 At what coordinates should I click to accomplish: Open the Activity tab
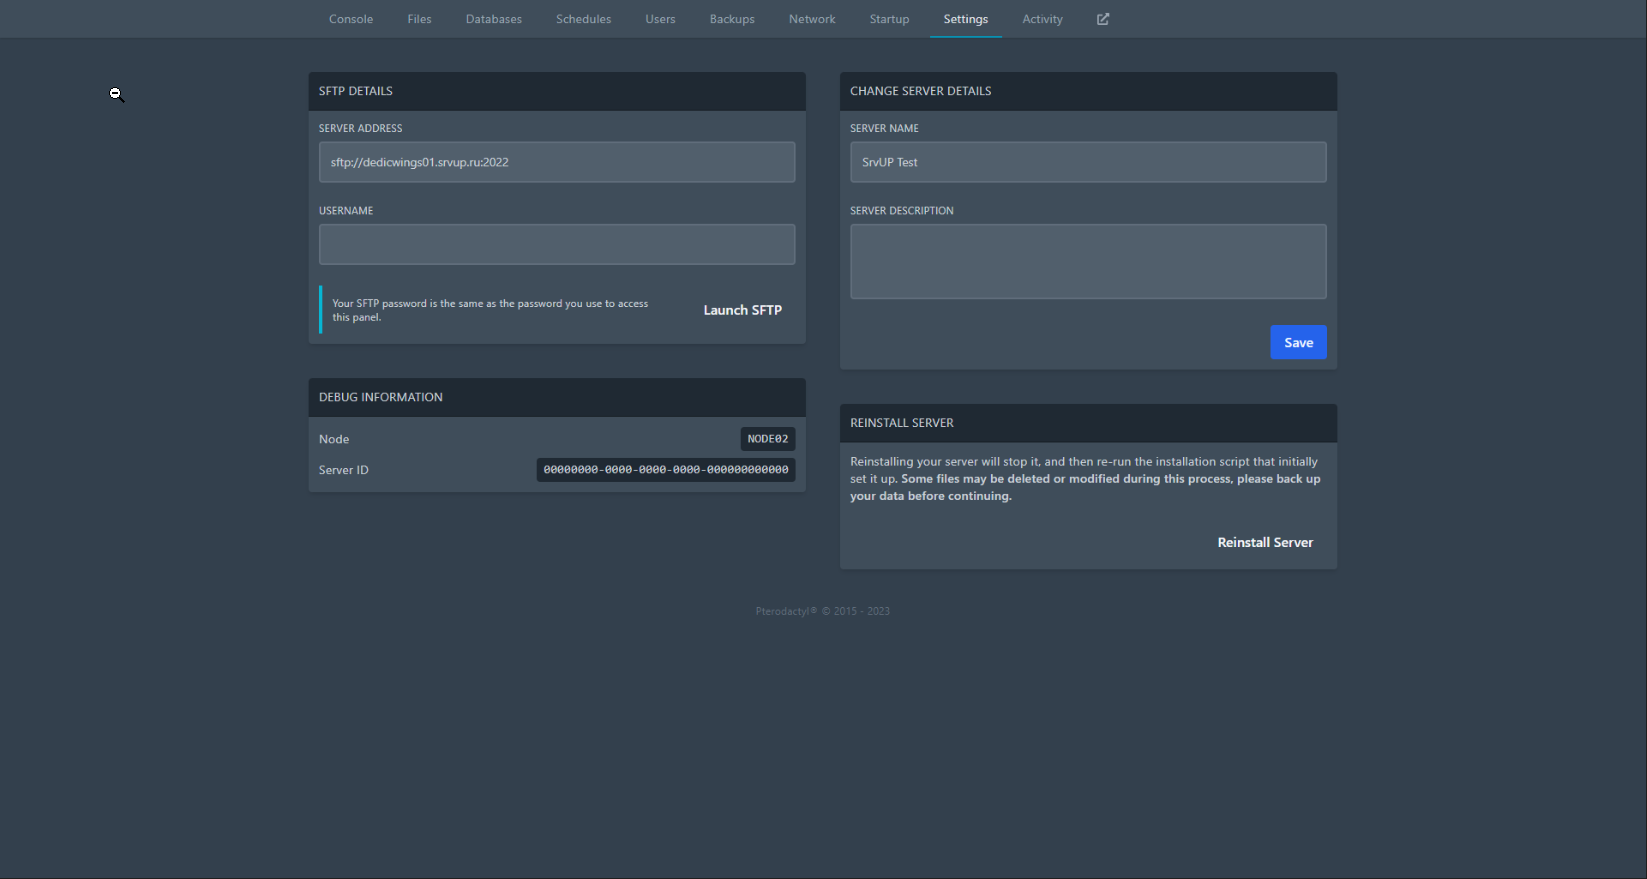pyautogui.click(x=1043, y=19)
